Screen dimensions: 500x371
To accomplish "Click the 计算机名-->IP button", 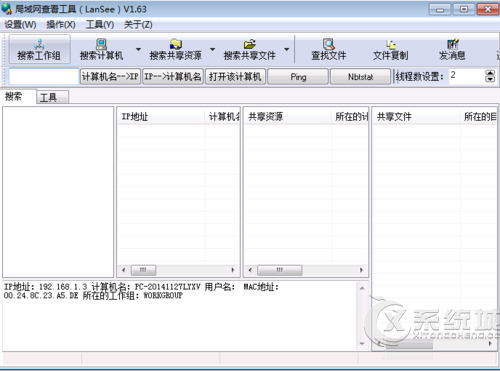I will tap(110, 77).
